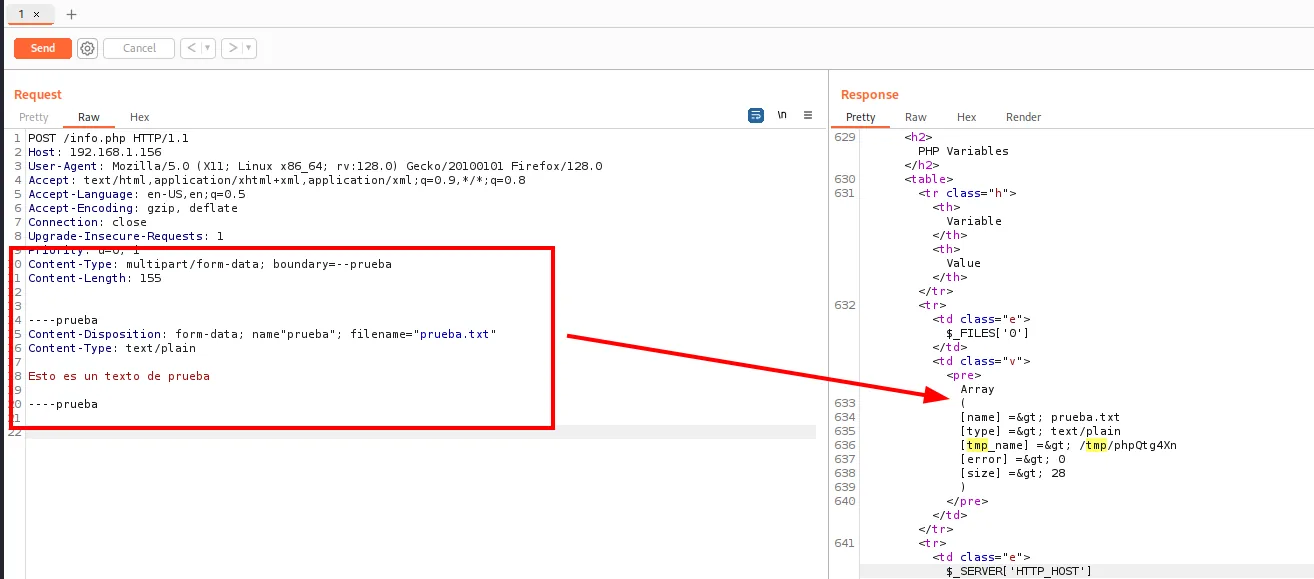The height and width of the screenshot is (579, 1314).
Task: Click '[error] => 0' response line
Action: (x=1012, y=459)
